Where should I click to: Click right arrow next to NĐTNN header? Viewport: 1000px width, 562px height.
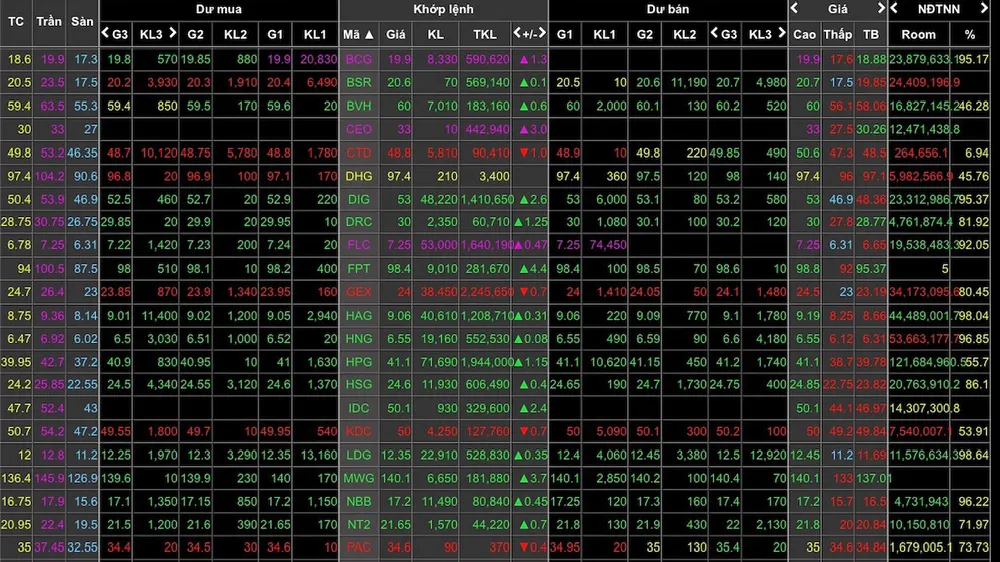984,8
